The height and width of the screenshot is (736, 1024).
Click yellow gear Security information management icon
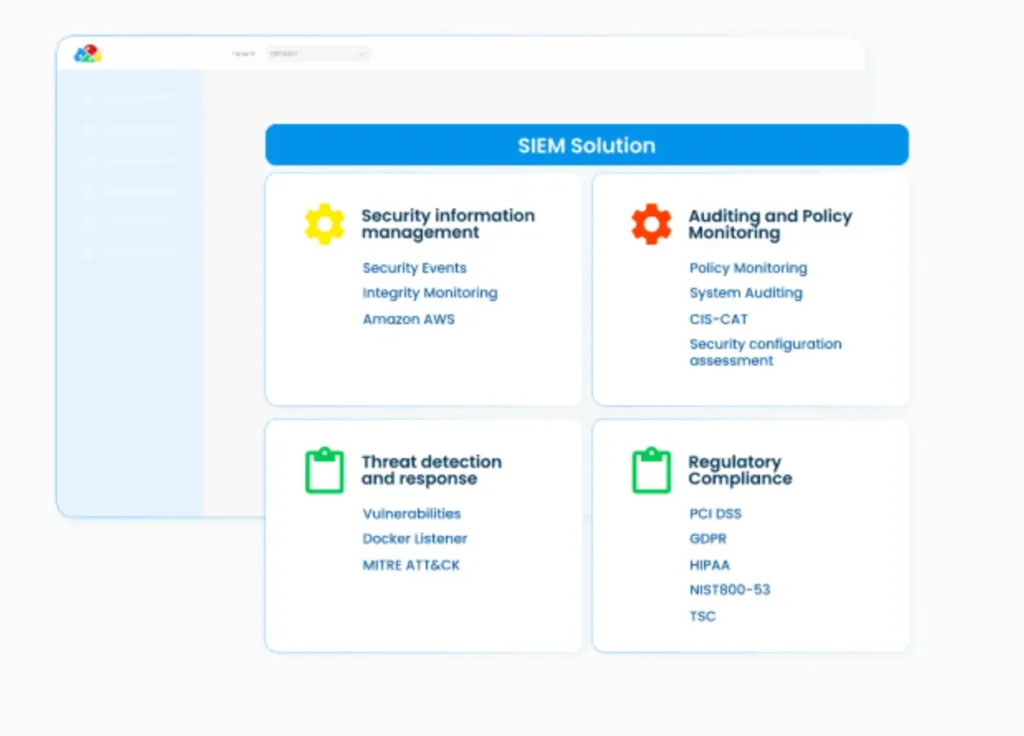click(x=325, y=224)
